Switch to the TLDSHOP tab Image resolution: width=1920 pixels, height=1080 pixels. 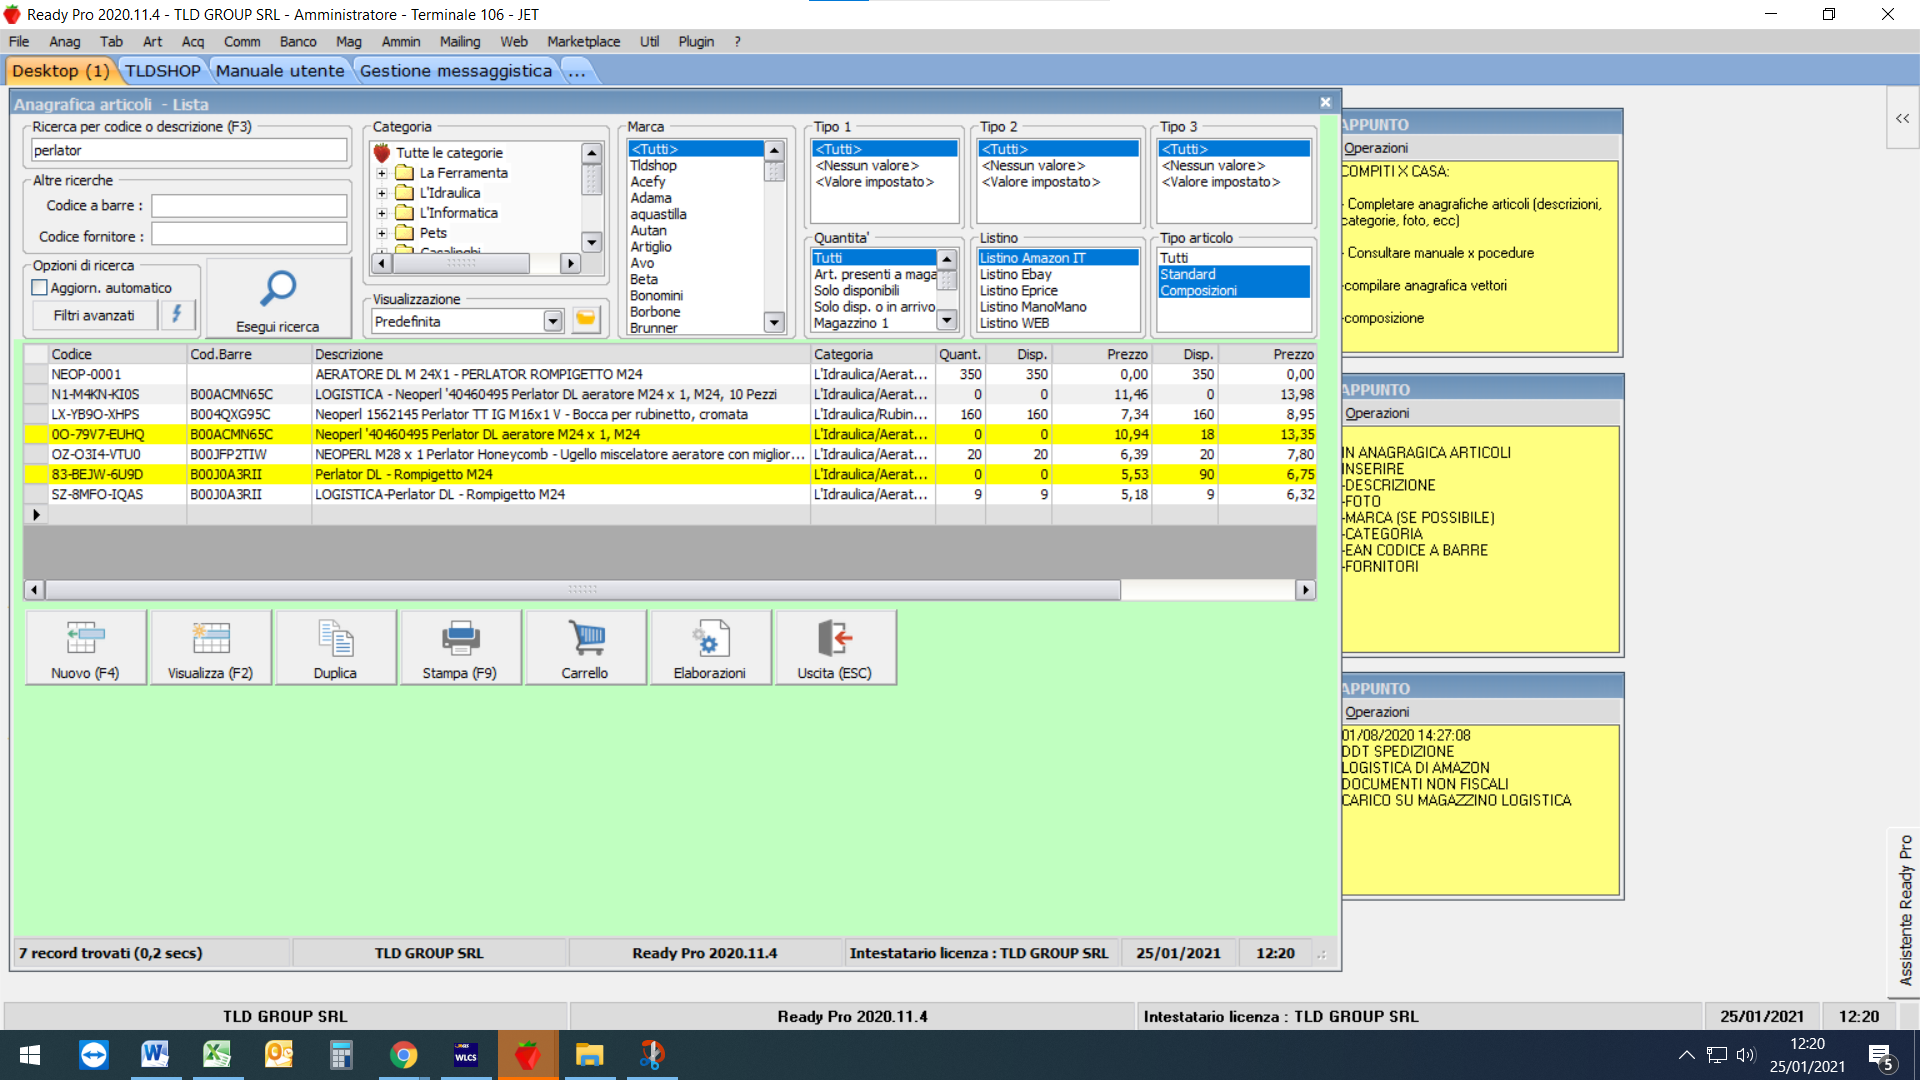162,70
